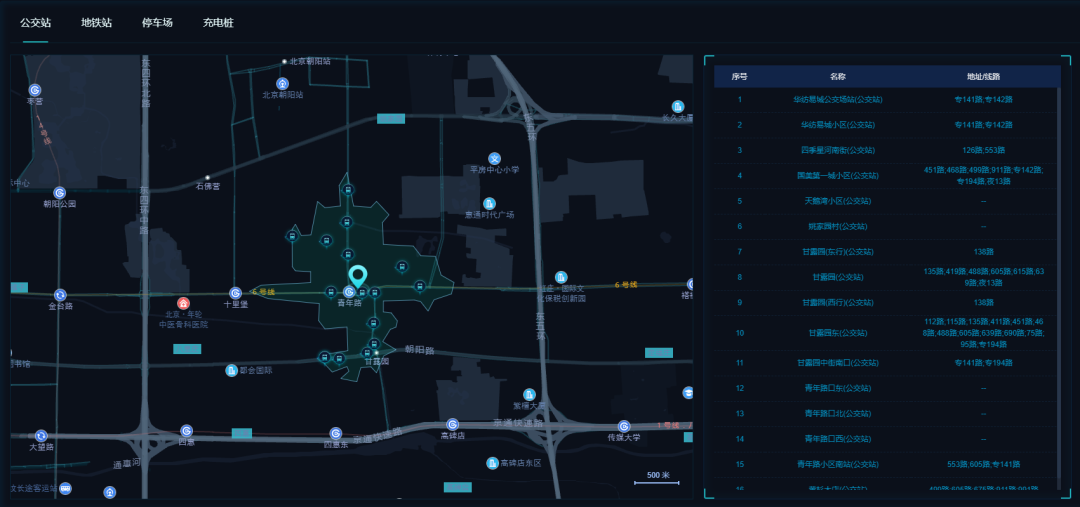This screenshot has width=1080, height=507.
Task: Select the 北京朝阳站 railway station icon
Action: [x=282, y=84]
